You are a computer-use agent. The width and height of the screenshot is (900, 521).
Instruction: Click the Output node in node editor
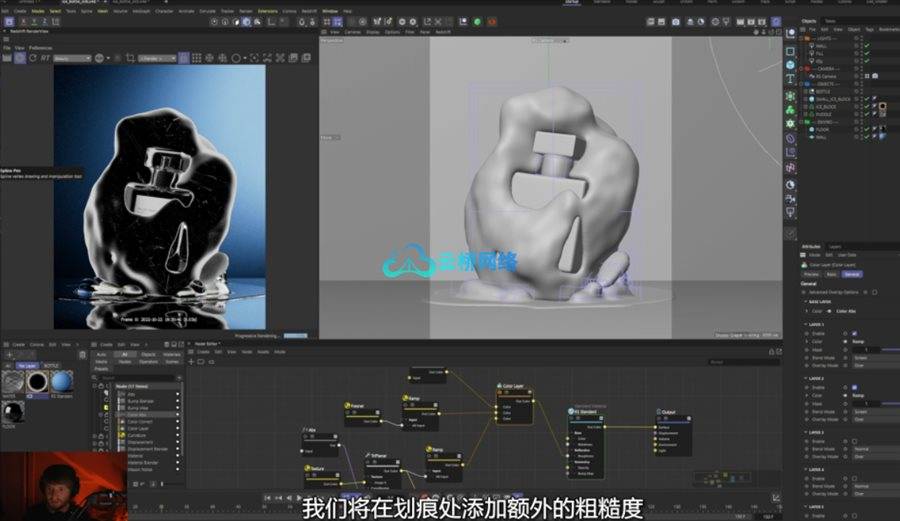668,411
